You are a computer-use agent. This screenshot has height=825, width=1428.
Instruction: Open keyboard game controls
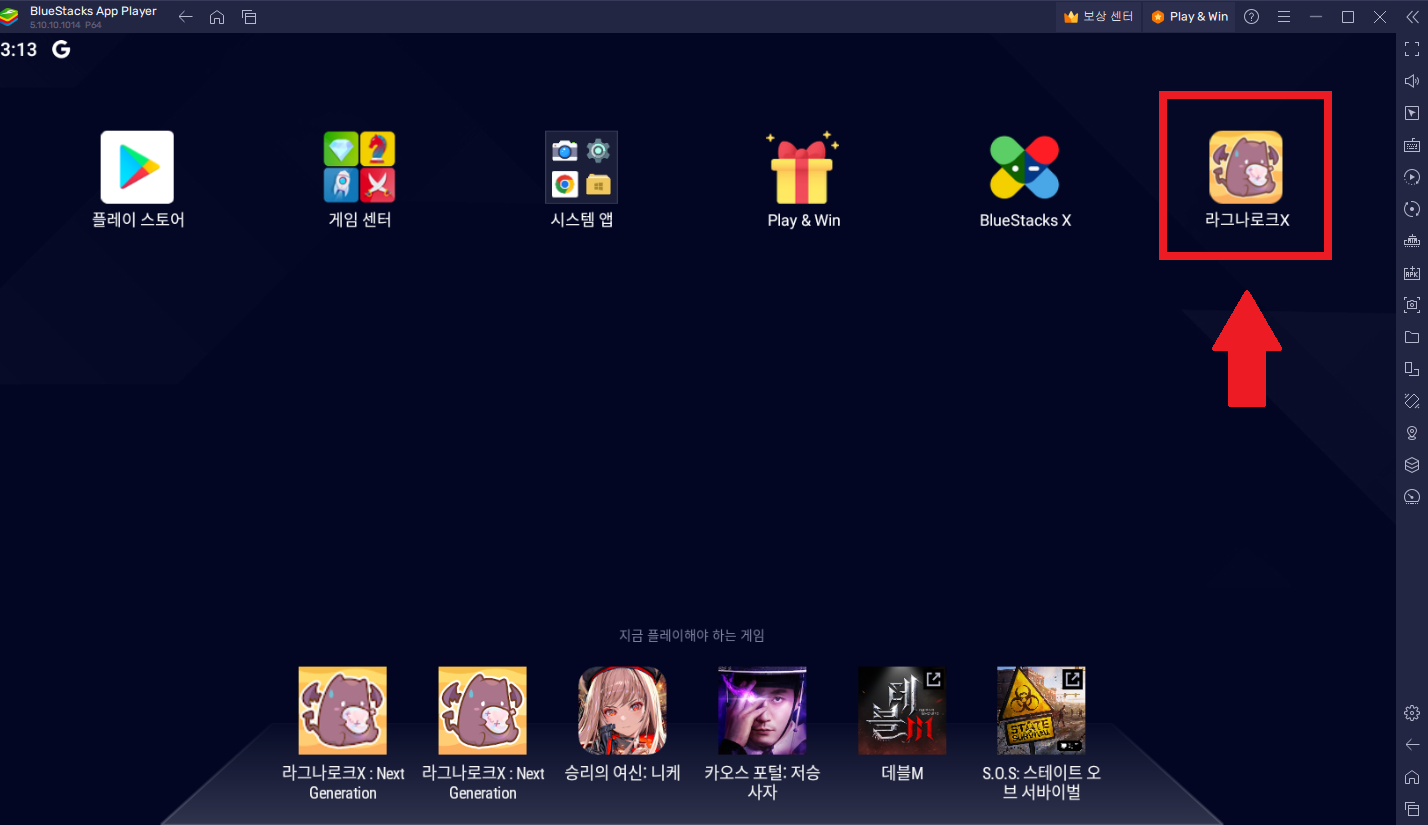pos(1412,145)
